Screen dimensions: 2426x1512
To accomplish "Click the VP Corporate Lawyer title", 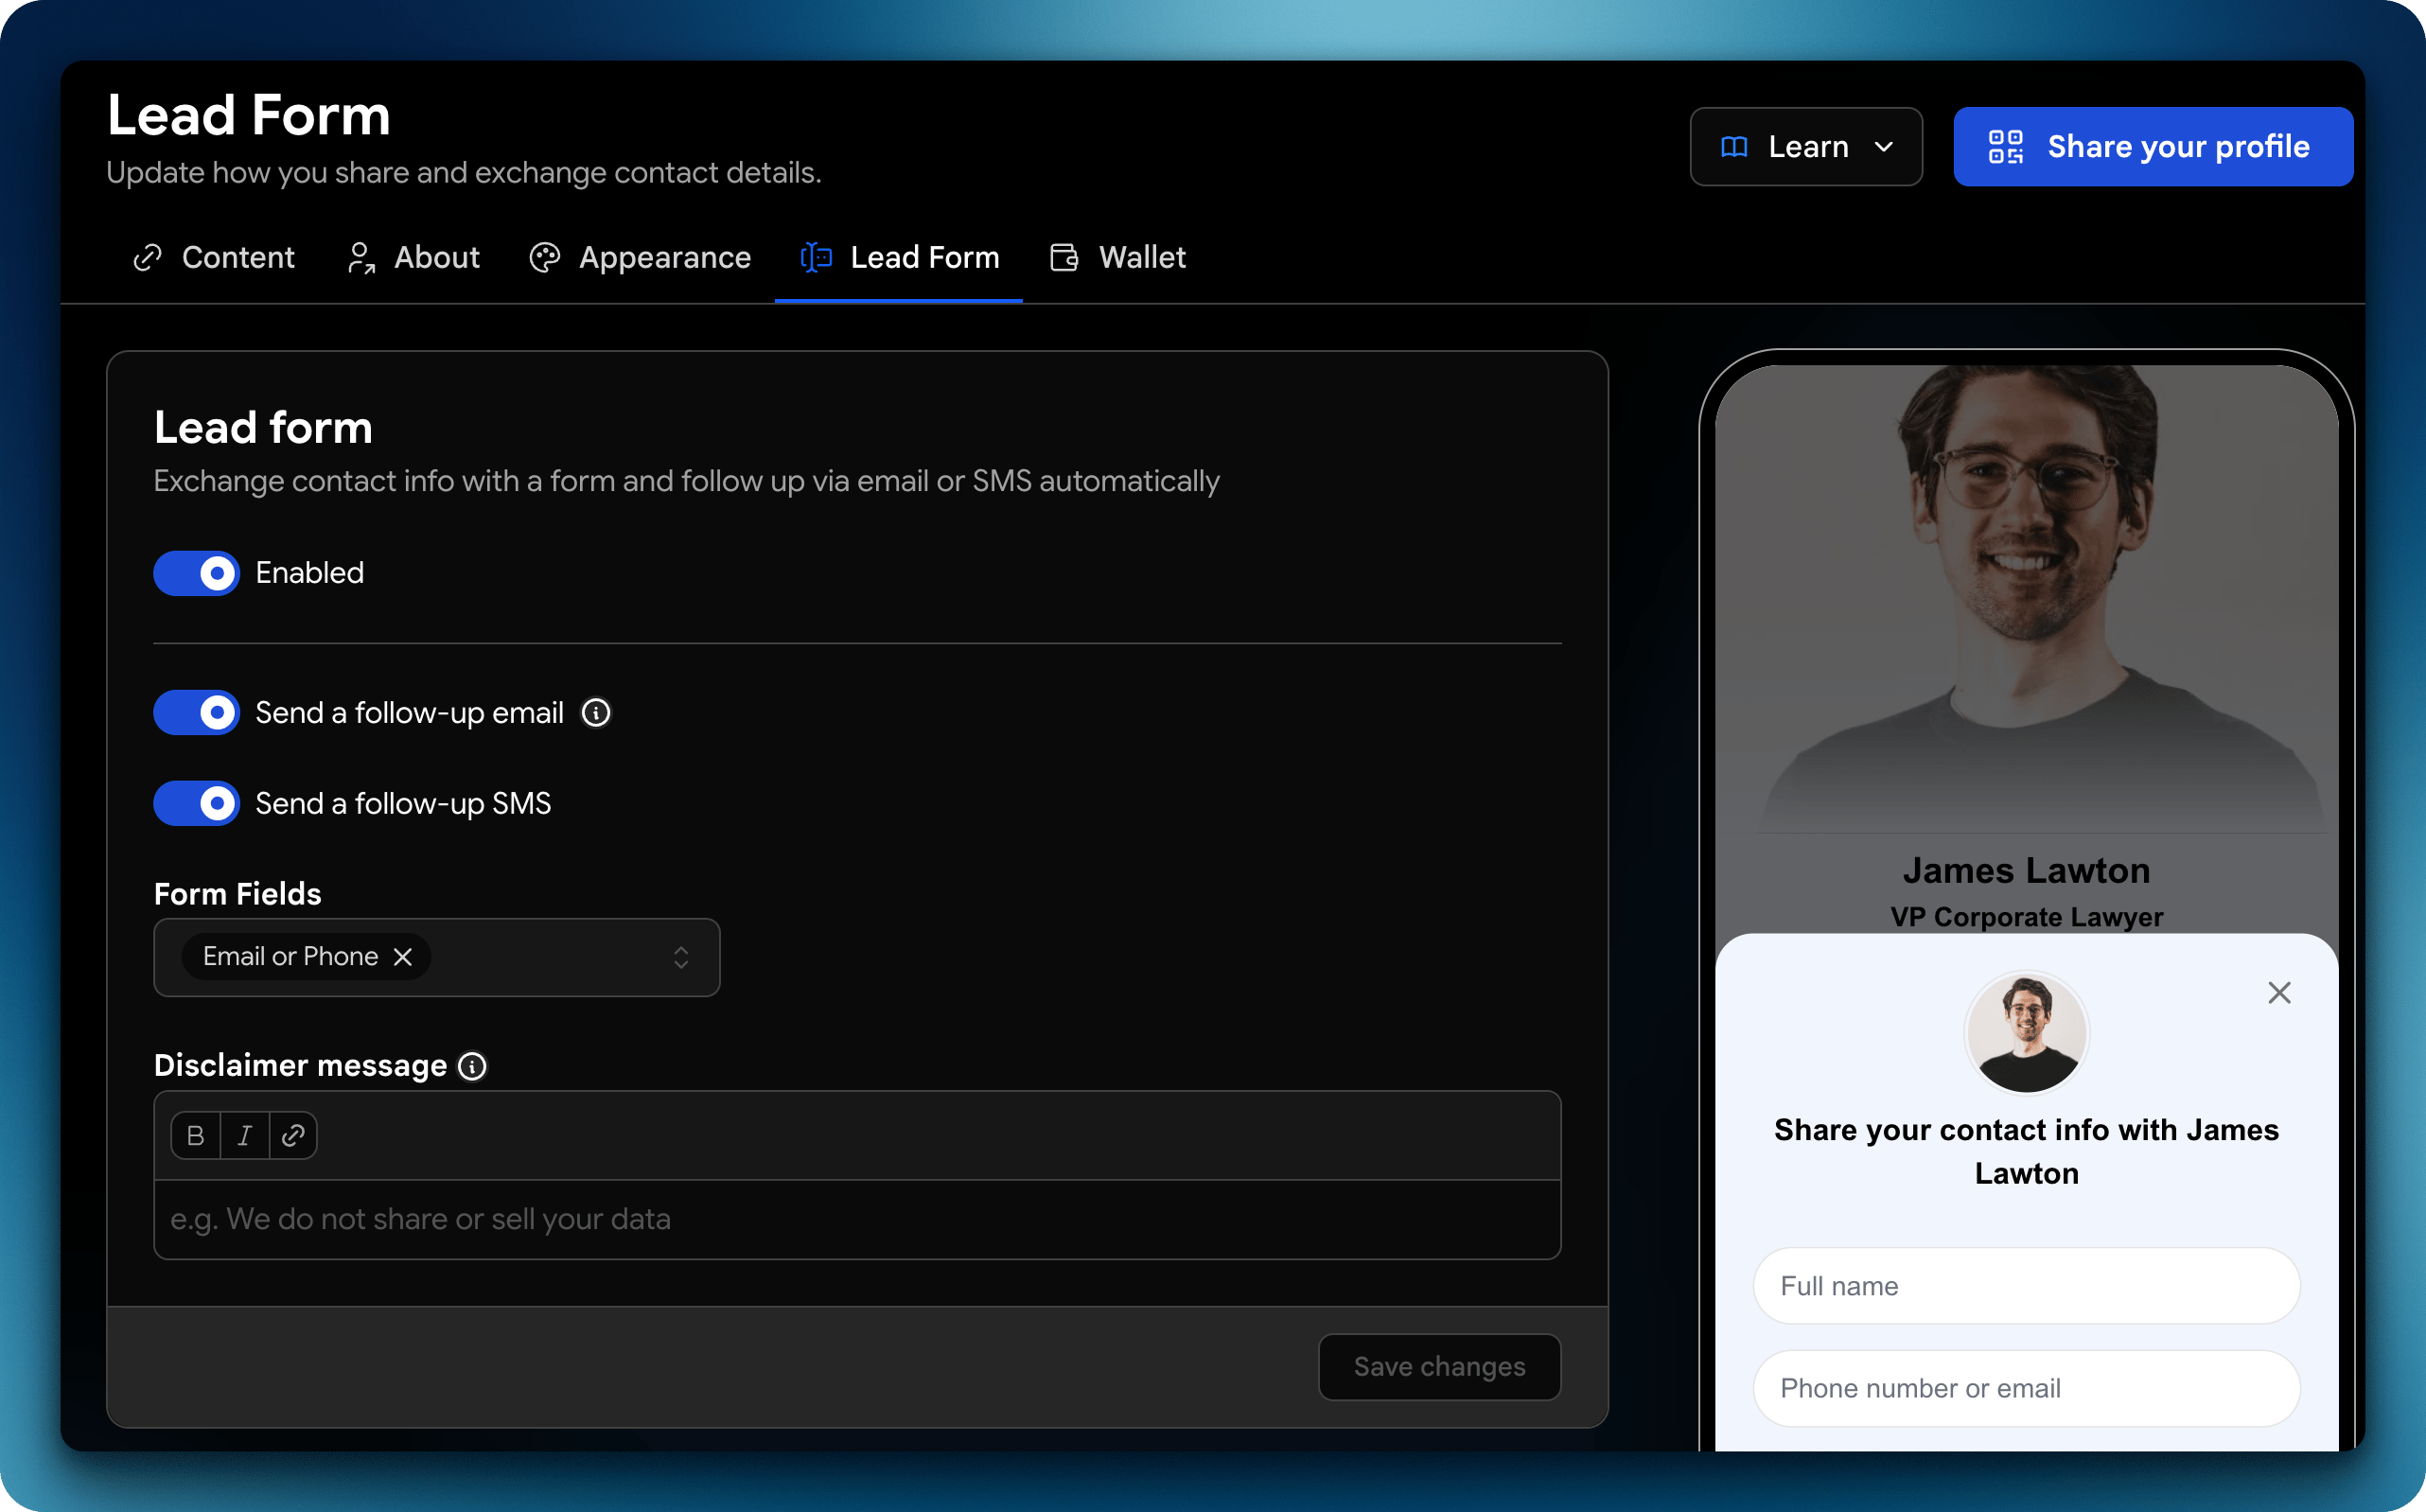I will click(2026, 917).
